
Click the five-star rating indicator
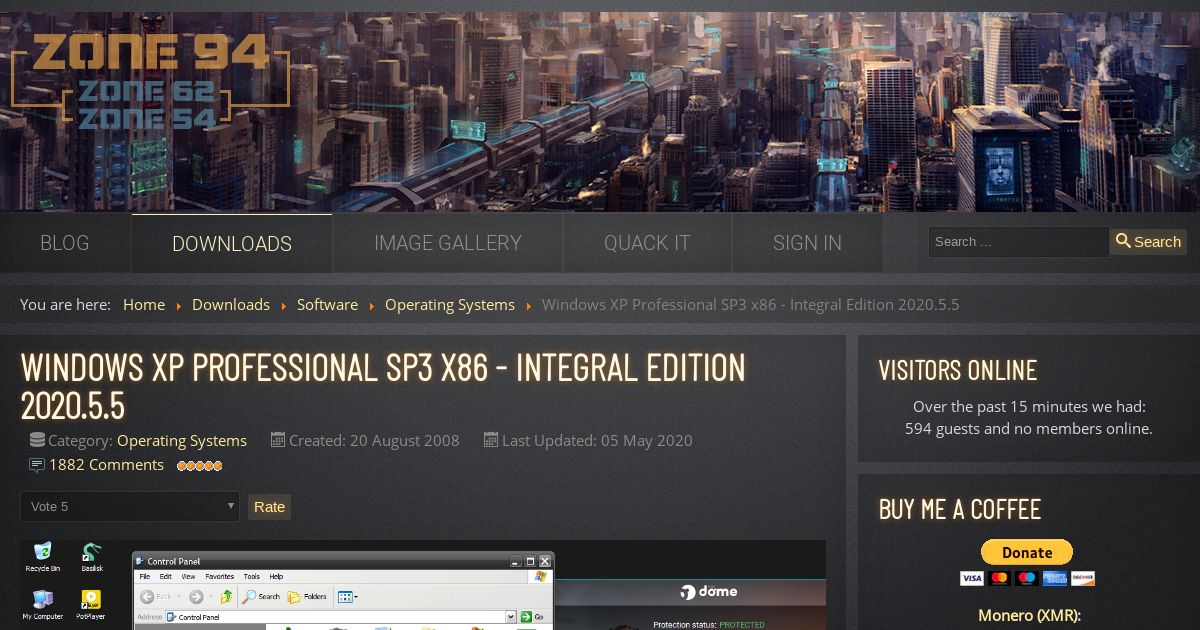[x=199, y=466]
